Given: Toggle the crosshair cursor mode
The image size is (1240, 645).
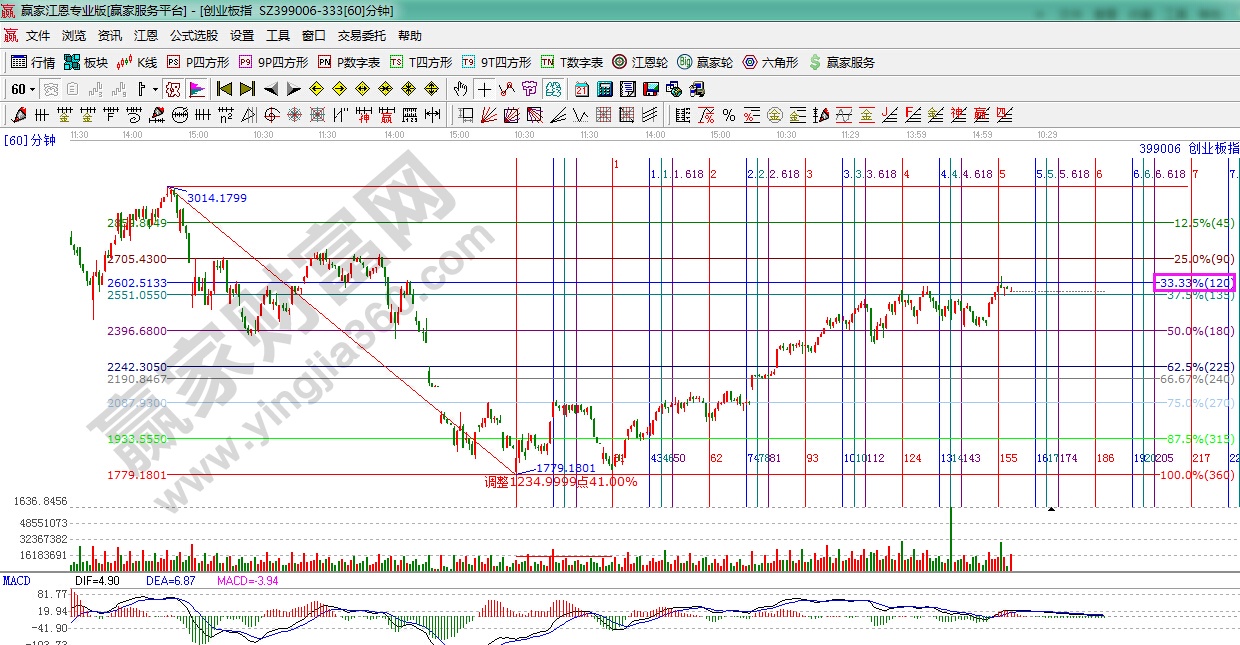Looking at the screenshot, I should pos(484,89).
